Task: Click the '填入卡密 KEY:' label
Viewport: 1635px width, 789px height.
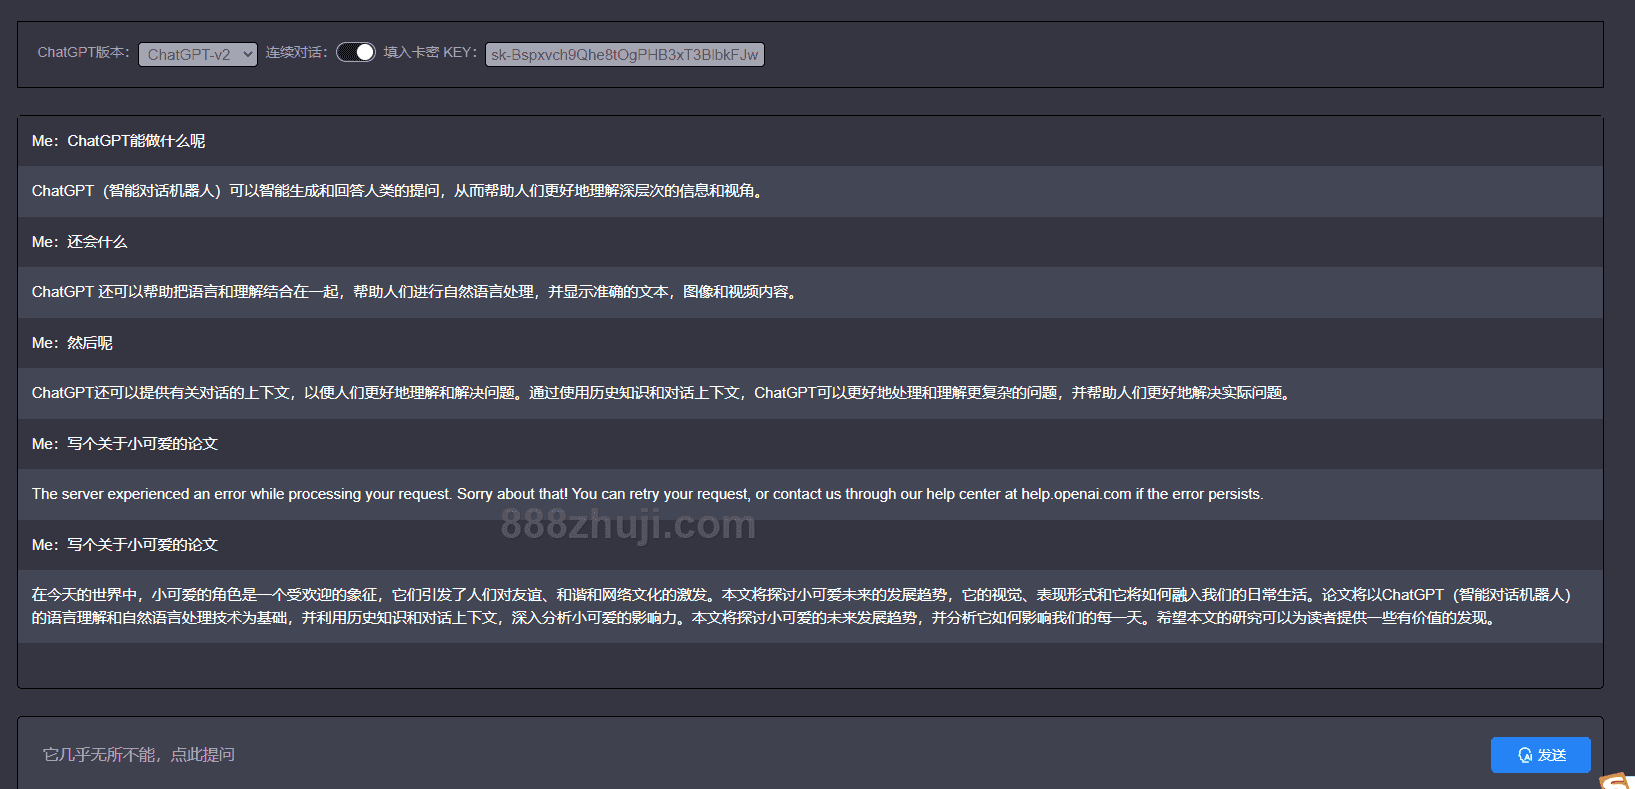Action: point(431,52)
